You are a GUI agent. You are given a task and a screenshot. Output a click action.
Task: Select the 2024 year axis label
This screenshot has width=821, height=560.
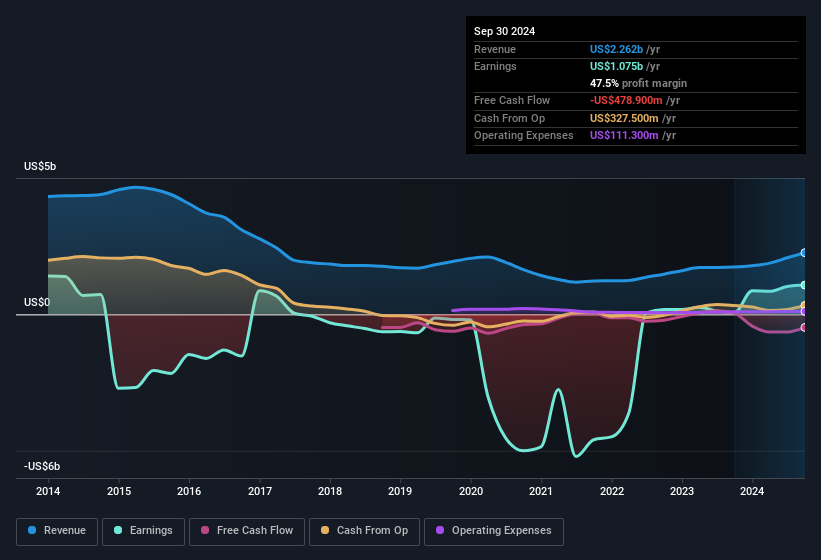752,491
